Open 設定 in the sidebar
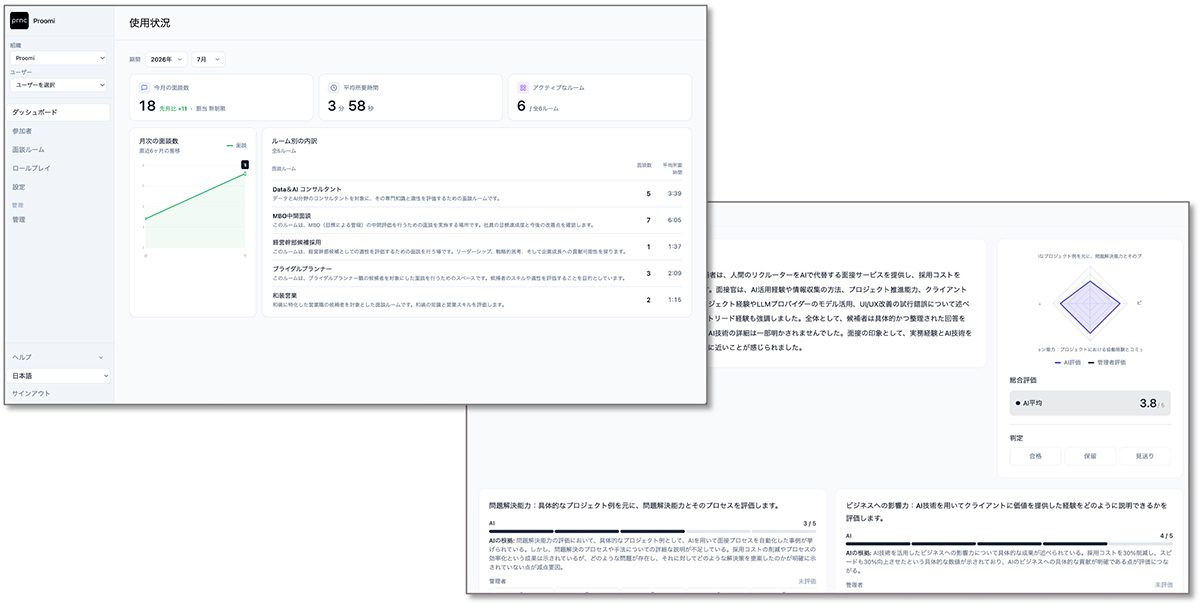1200x606 pixels. click(x=19, y=187)
